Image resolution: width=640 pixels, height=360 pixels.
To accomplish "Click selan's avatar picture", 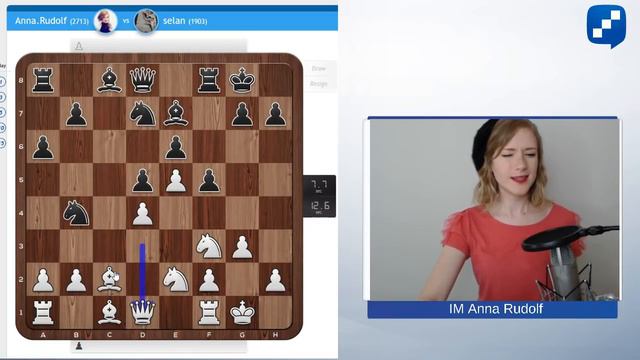I will point(146,21).
